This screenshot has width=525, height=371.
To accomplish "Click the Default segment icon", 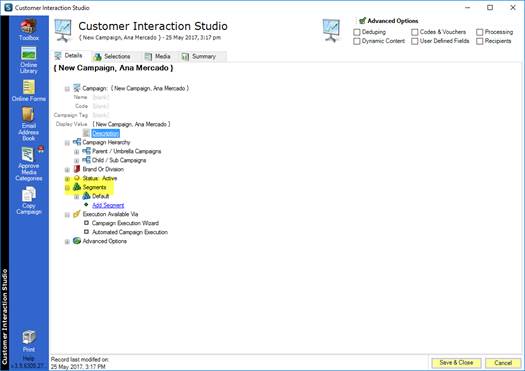I will pyautogui.click(x=86, y=196).
